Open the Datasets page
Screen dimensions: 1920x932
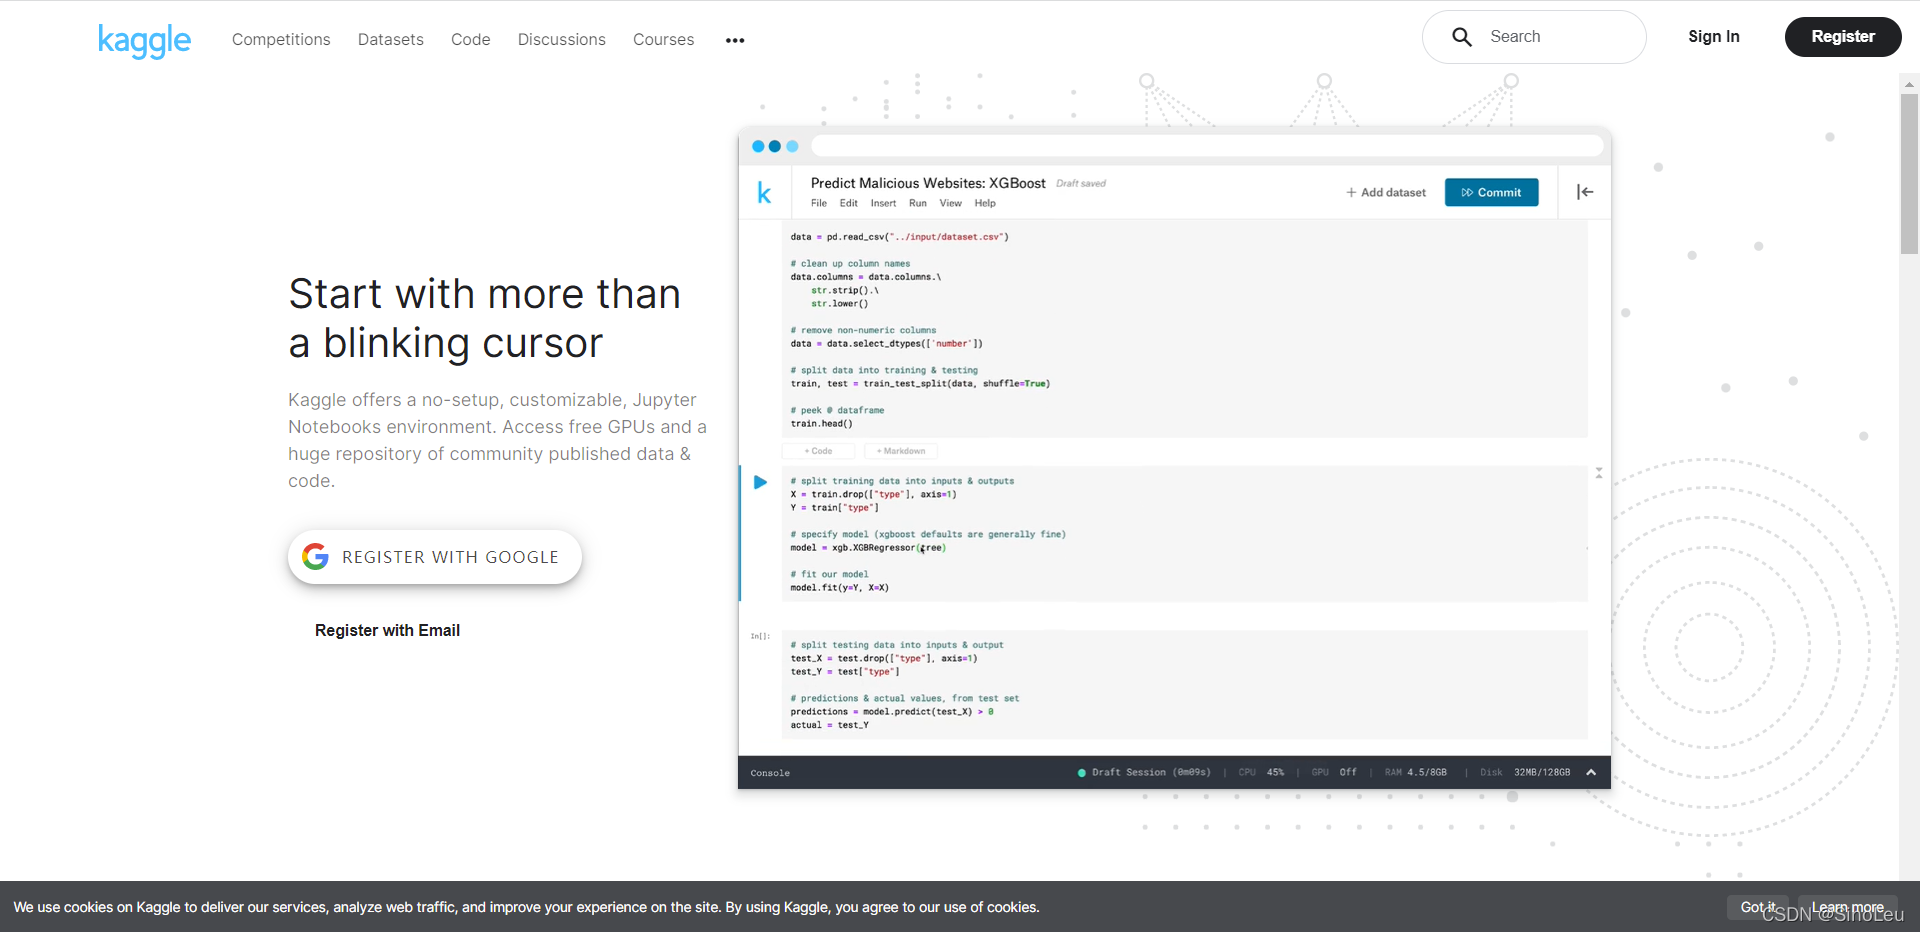(x=391, y=39)
